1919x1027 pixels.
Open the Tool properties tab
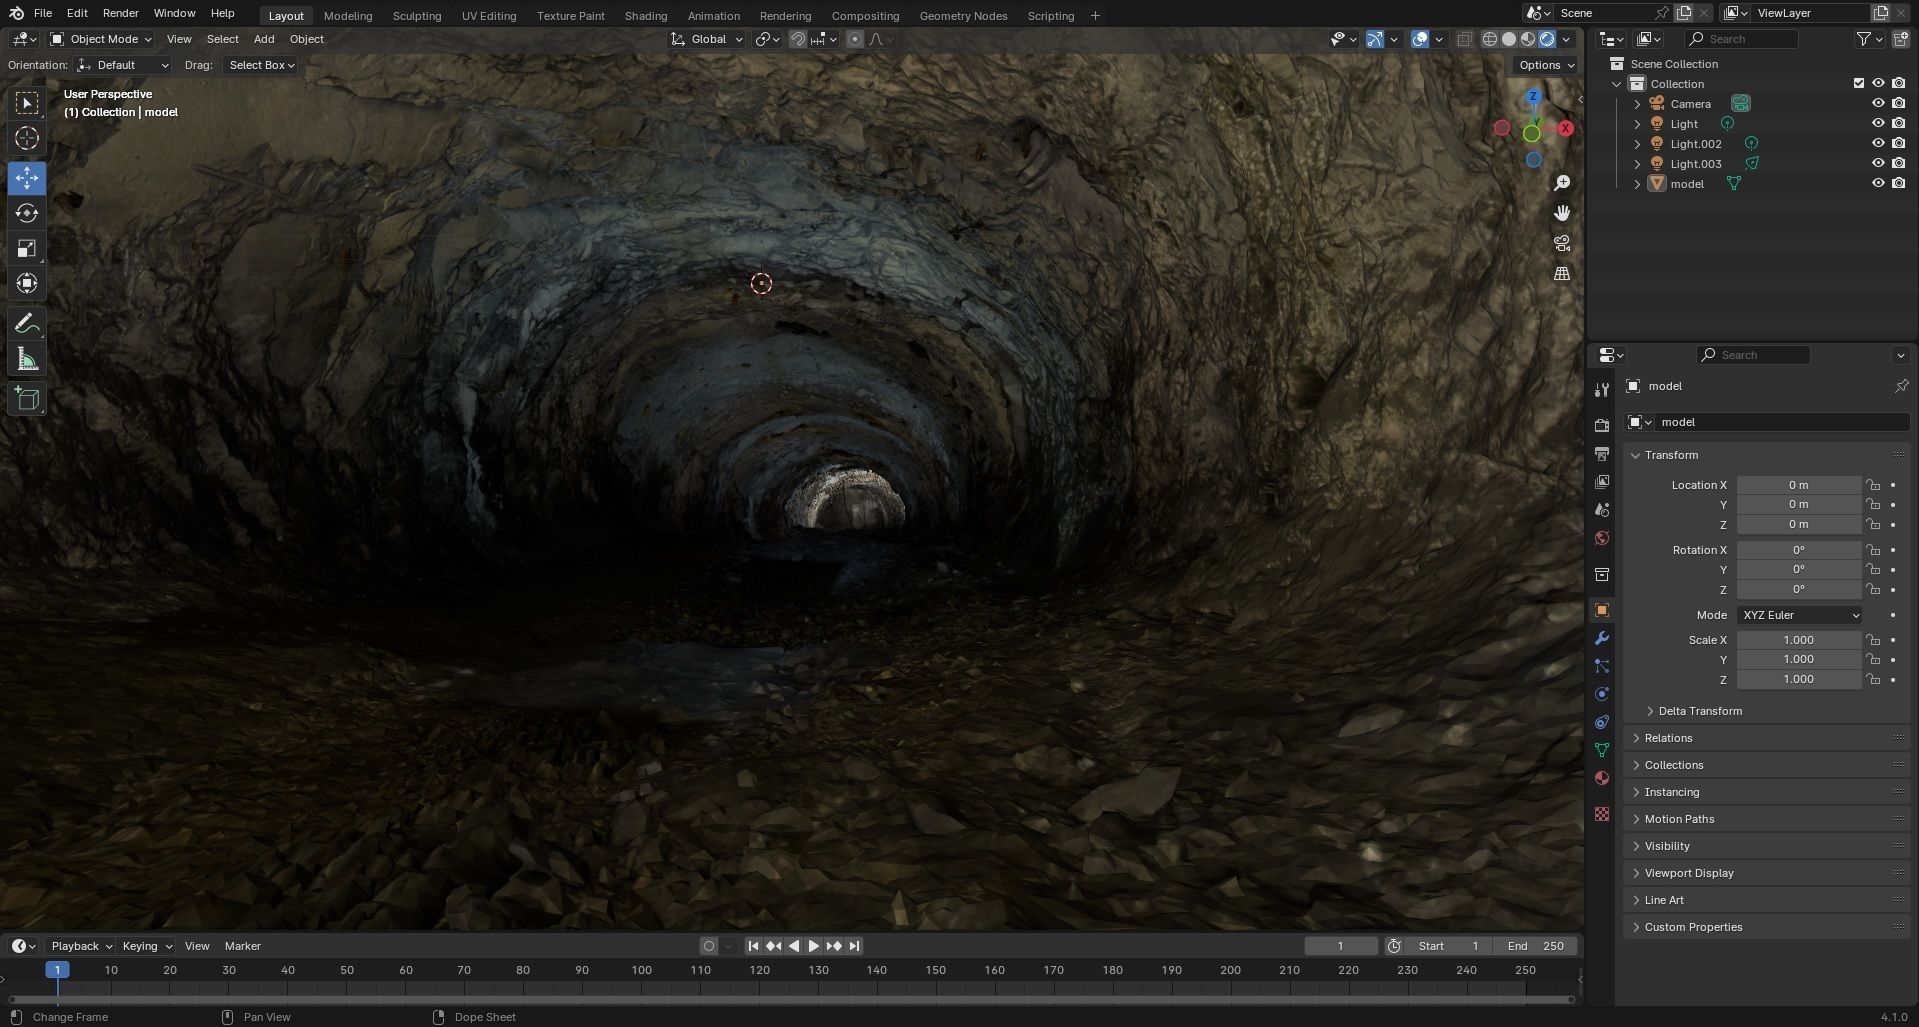(x=1602, y=389)
